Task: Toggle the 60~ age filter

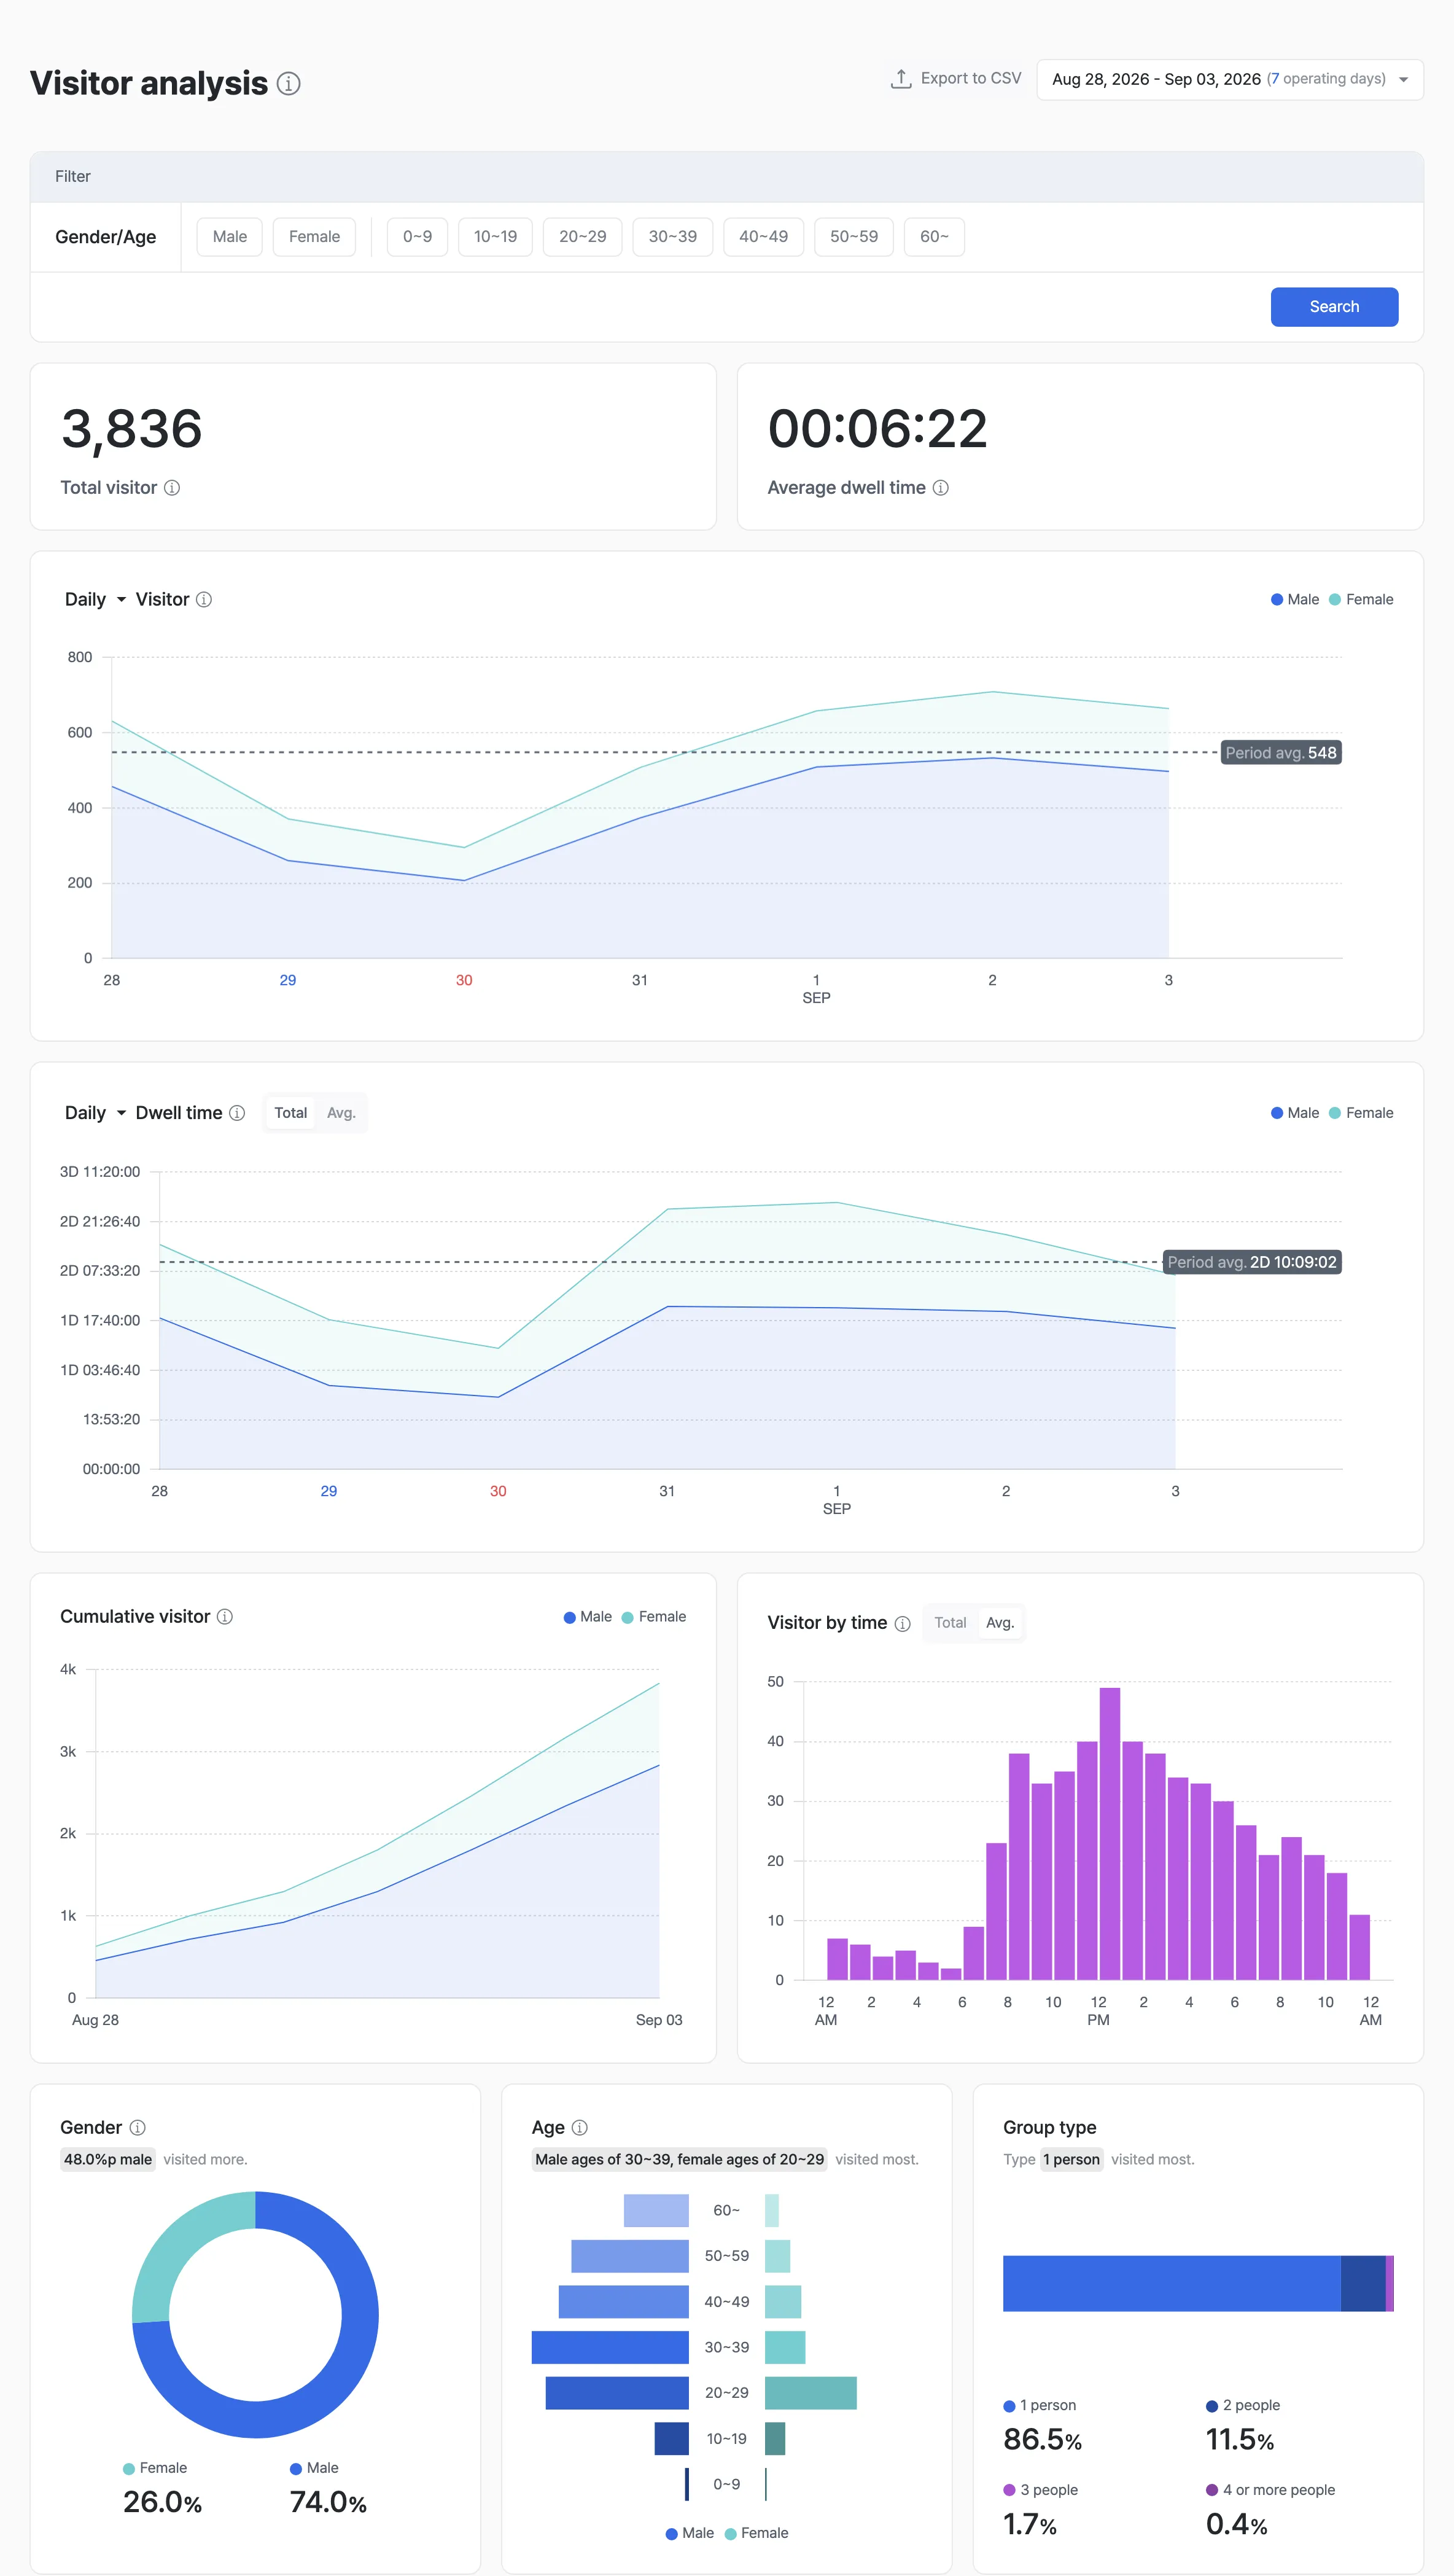Action: (x=934, y=237)
